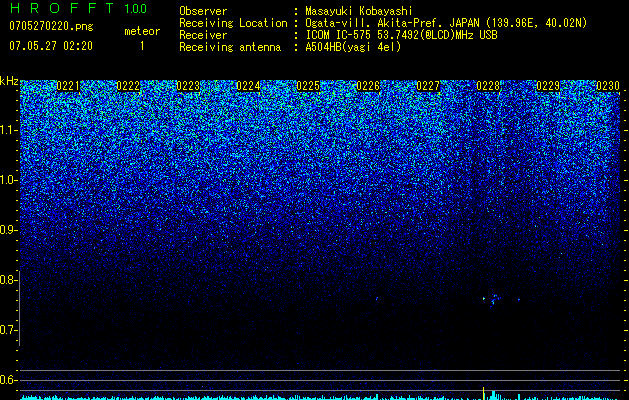Click the 1.1 kHz axis label
Screen dimensions: 629x400
pos(8,130)
